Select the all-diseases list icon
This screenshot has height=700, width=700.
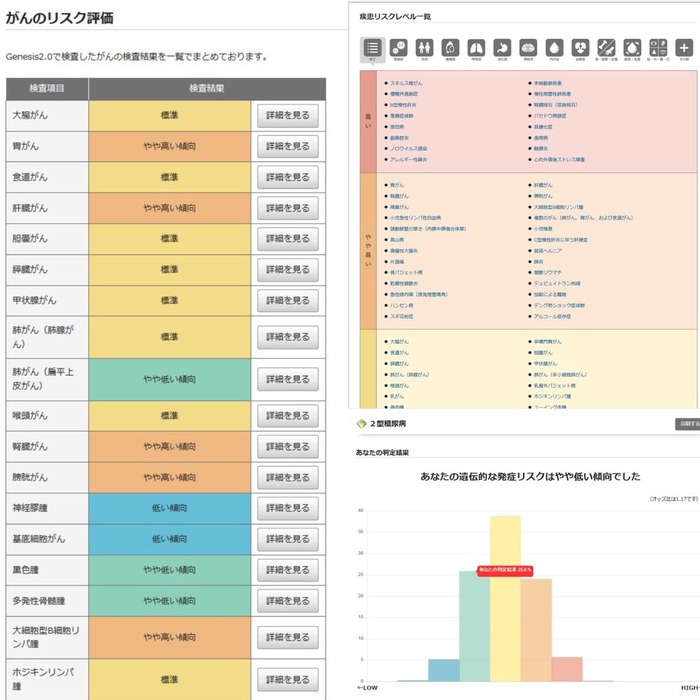pos(372,48)
